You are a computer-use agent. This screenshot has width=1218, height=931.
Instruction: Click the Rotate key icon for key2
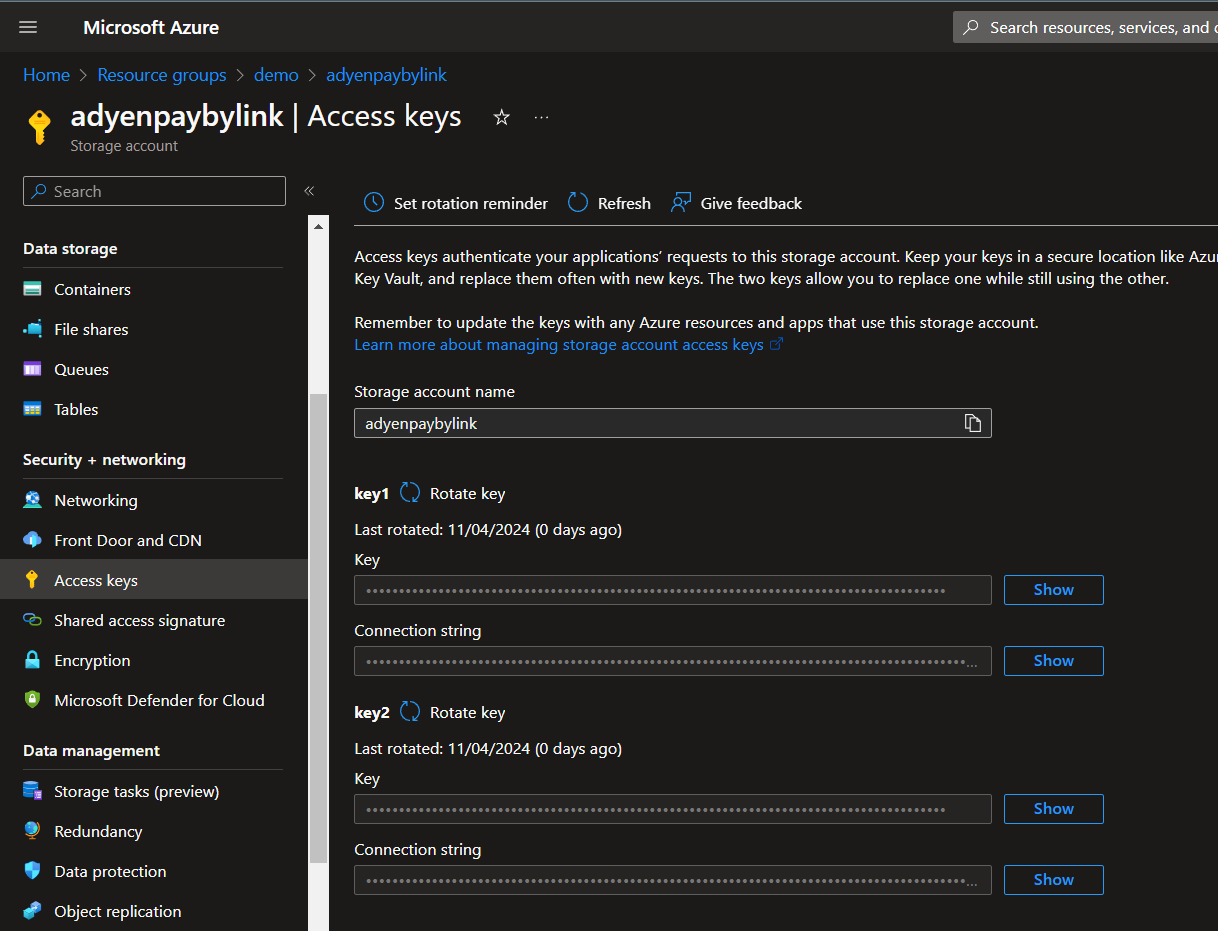pos(410,712)
